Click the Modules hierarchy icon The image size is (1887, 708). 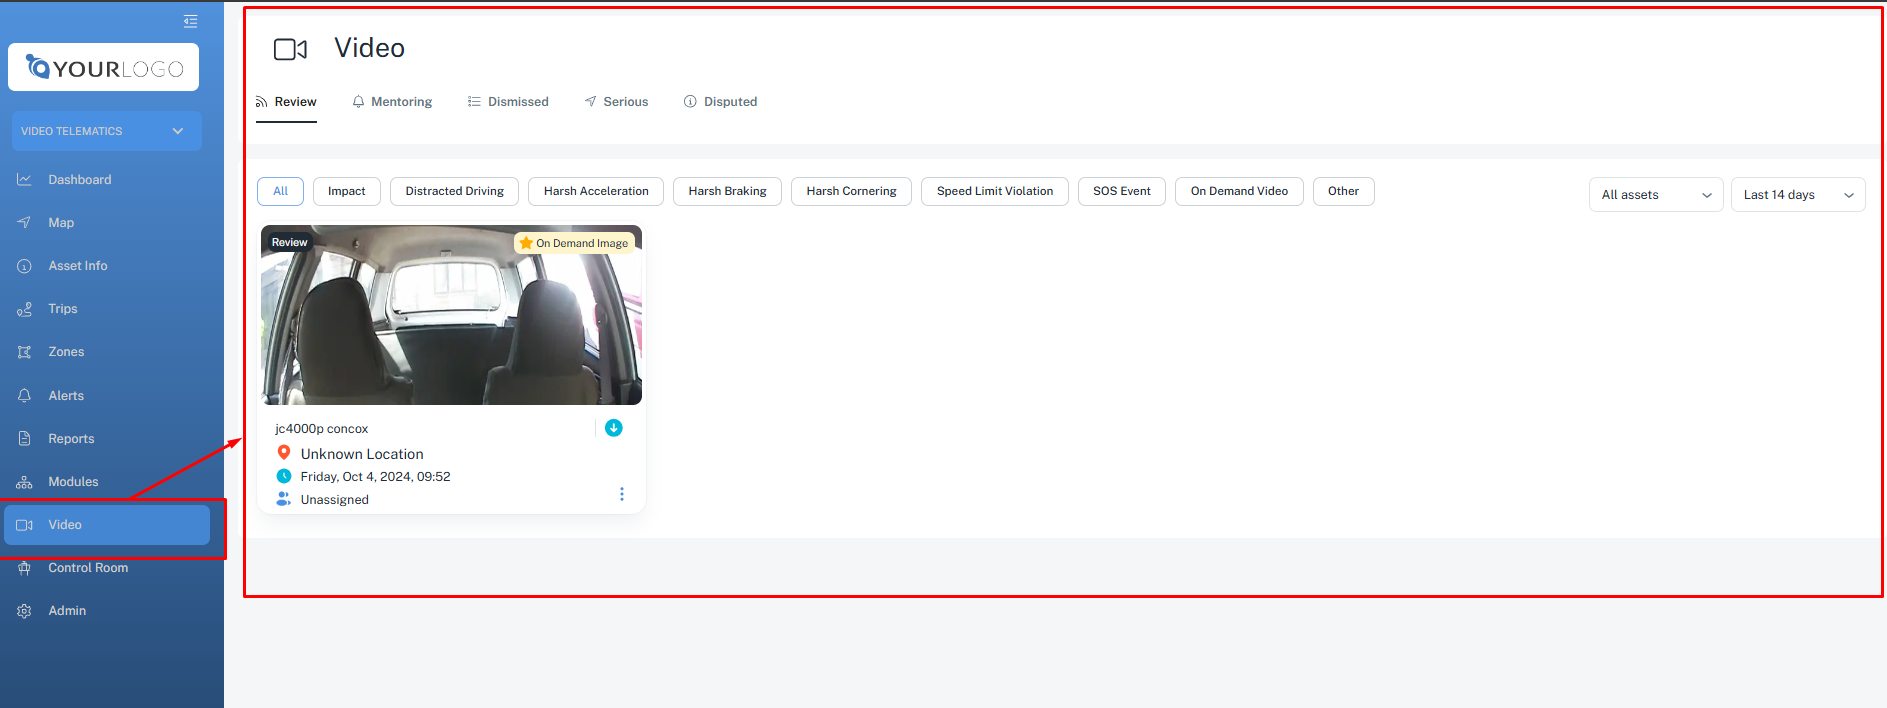coord(24,482)
